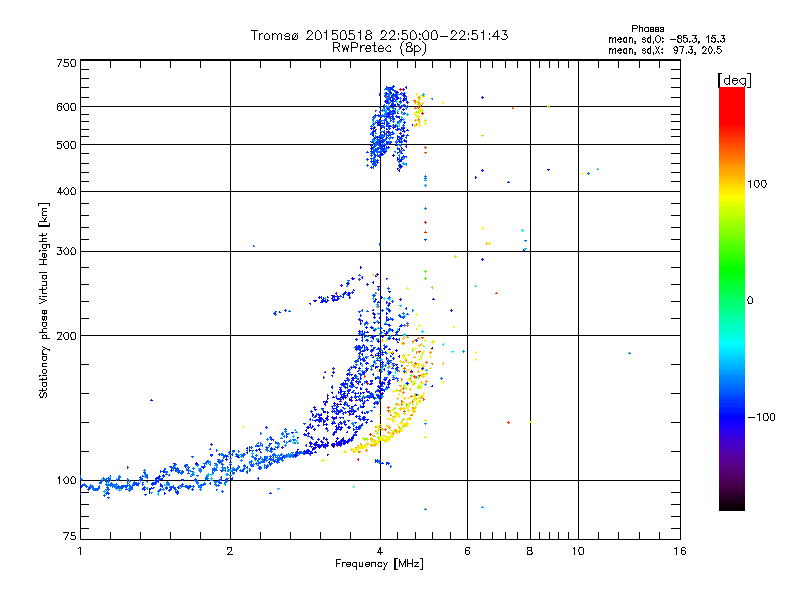Click the x-axis tick label "16"
The width and height of the screenshot is (800, 600).
[680, 551]
